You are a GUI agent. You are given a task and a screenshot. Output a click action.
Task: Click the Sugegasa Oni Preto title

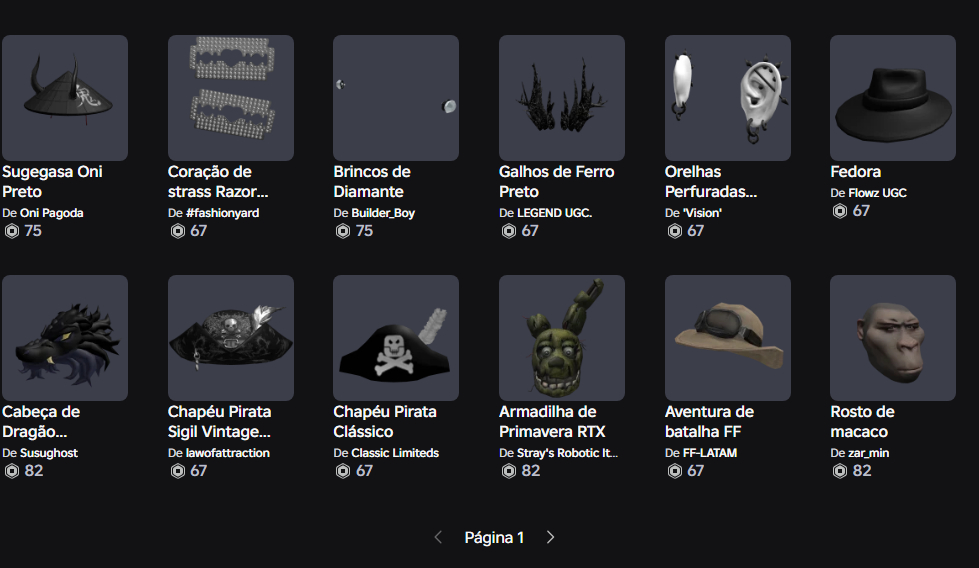[x=52, y=182]
